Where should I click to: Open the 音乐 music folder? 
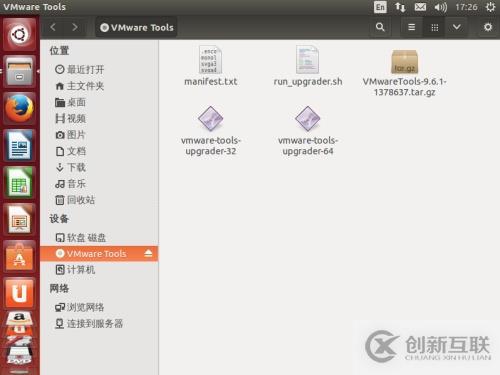99,184
